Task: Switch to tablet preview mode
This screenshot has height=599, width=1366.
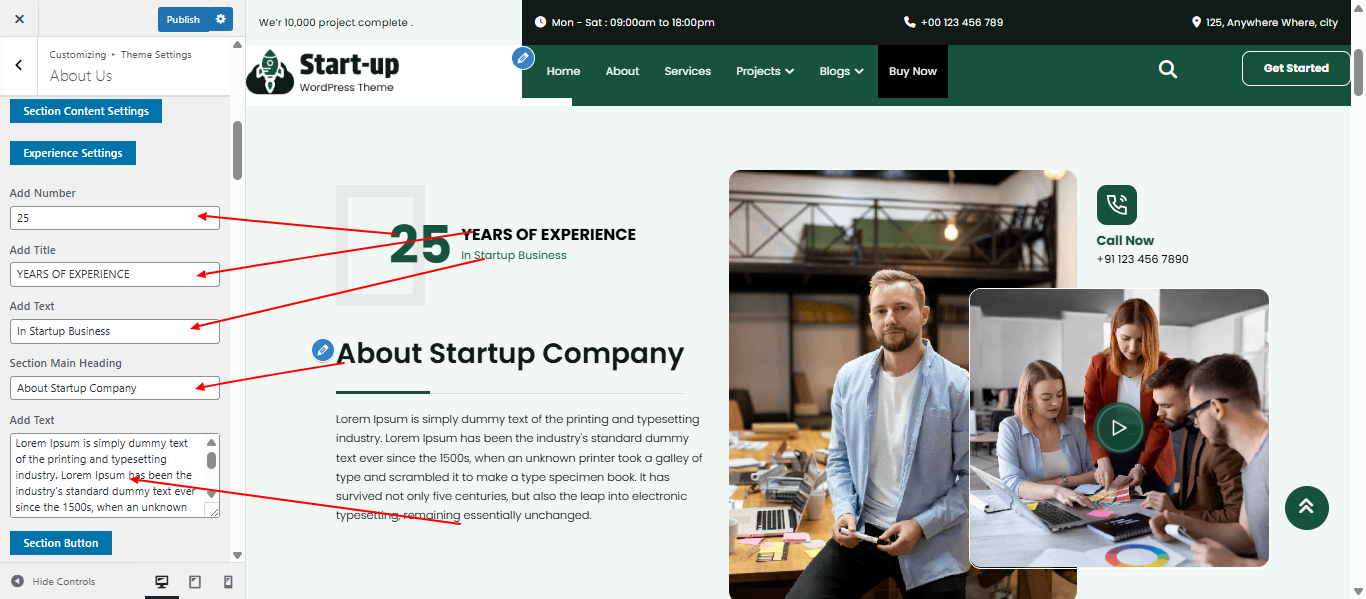Action: coord(195,581)
